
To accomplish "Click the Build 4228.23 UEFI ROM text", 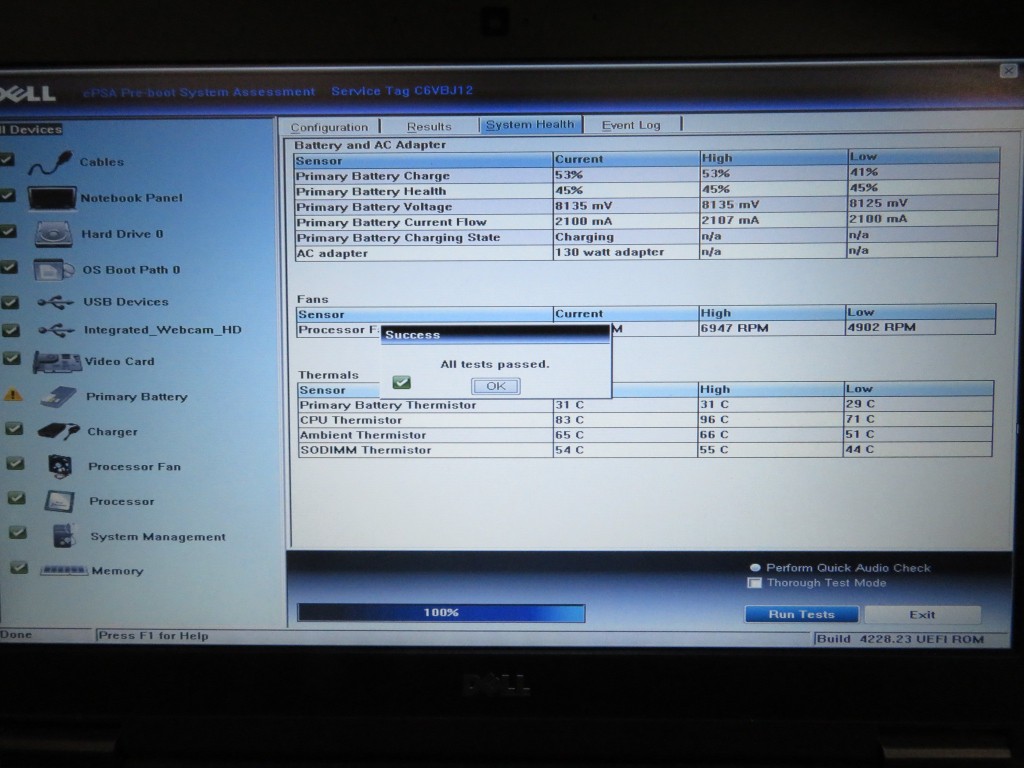I will (901, 639).
